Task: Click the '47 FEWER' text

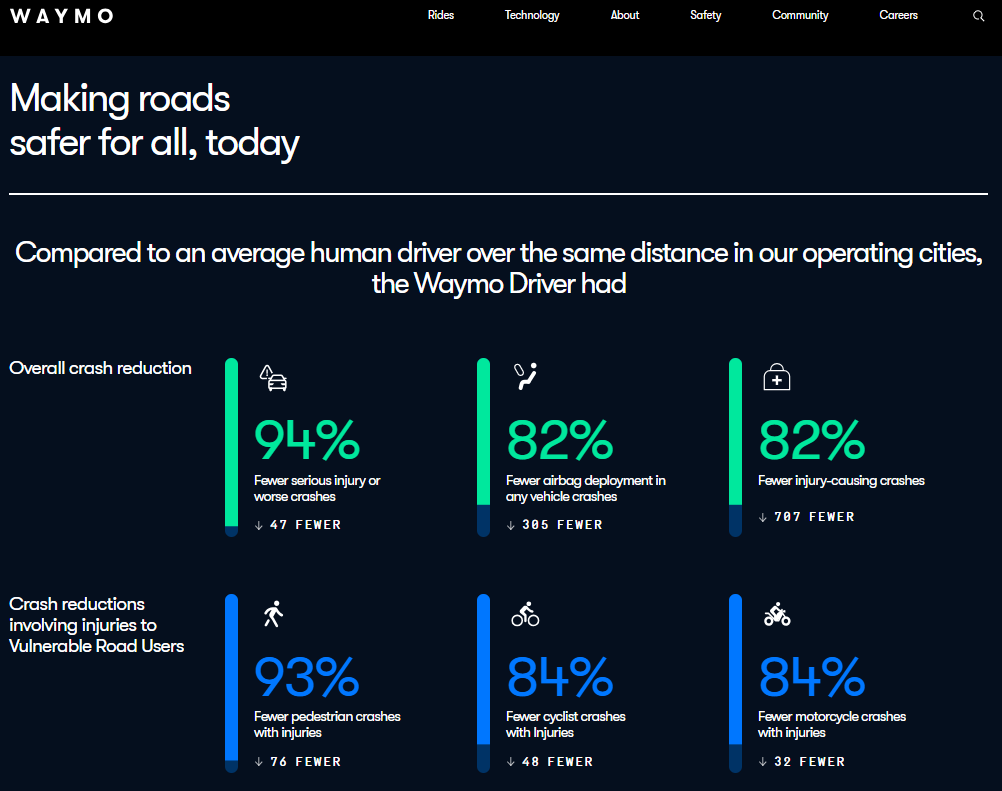Action: [305, 525]
